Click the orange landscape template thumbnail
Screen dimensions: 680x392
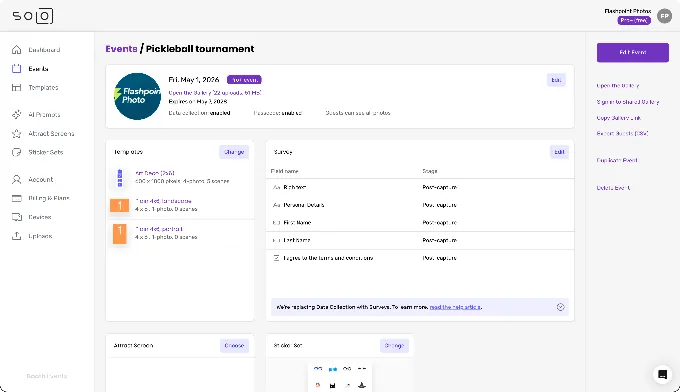tap(120, 205)
